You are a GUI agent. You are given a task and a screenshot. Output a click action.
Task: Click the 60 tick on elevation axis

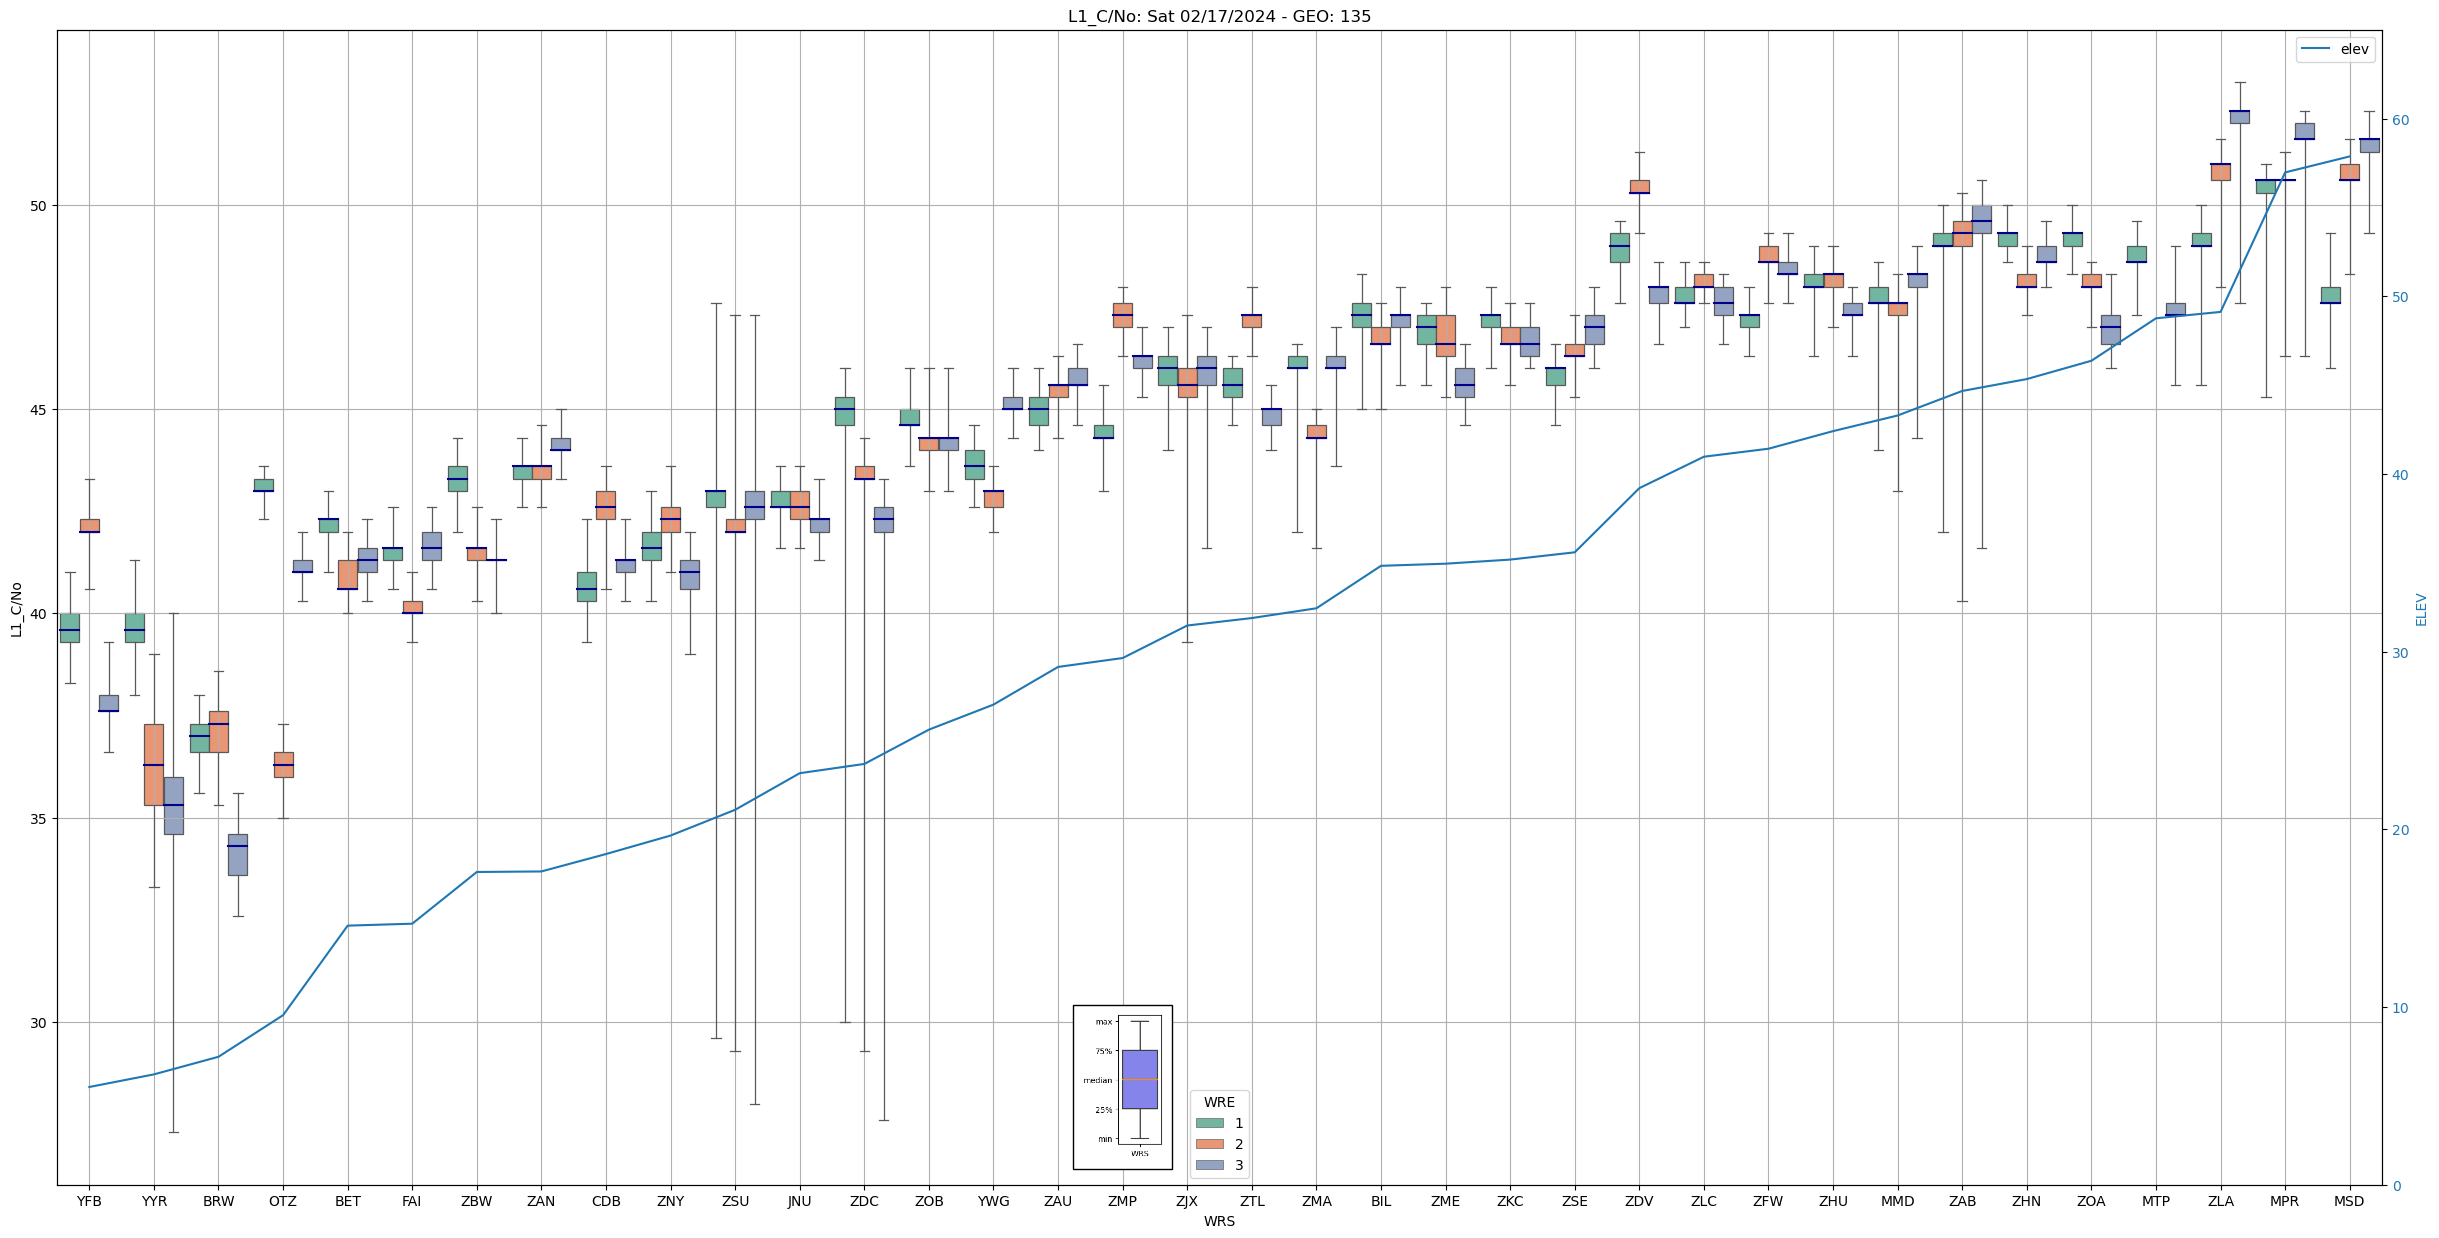[x=2399, y=120]
